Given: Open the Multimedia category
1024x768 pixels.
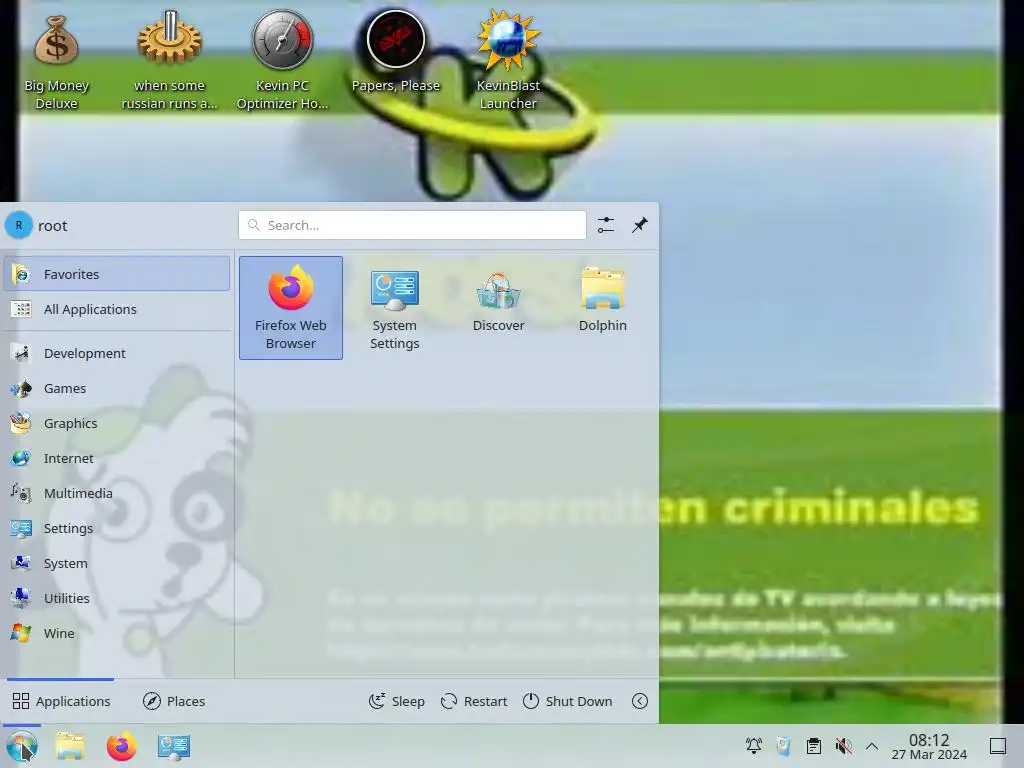Looking at the screenshot, I should coord(117,493).
